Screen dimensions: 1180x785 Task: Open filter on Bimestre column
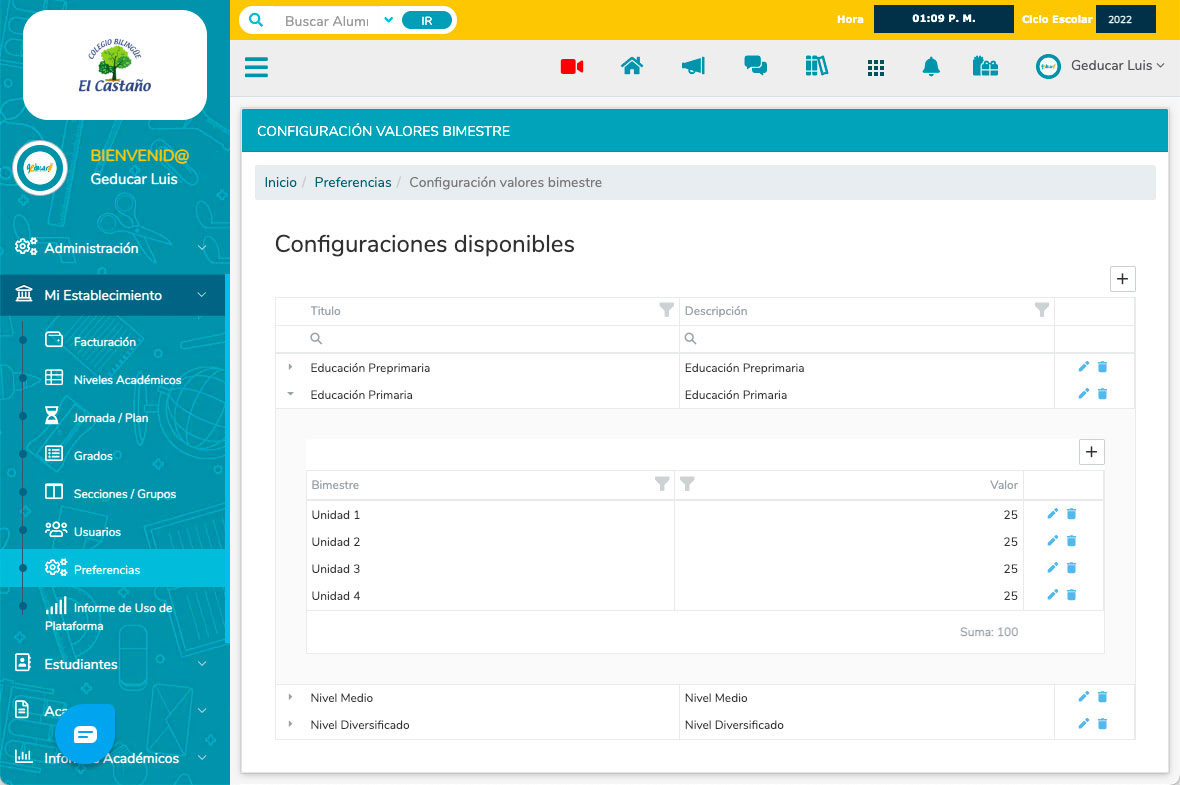point(661,484)
